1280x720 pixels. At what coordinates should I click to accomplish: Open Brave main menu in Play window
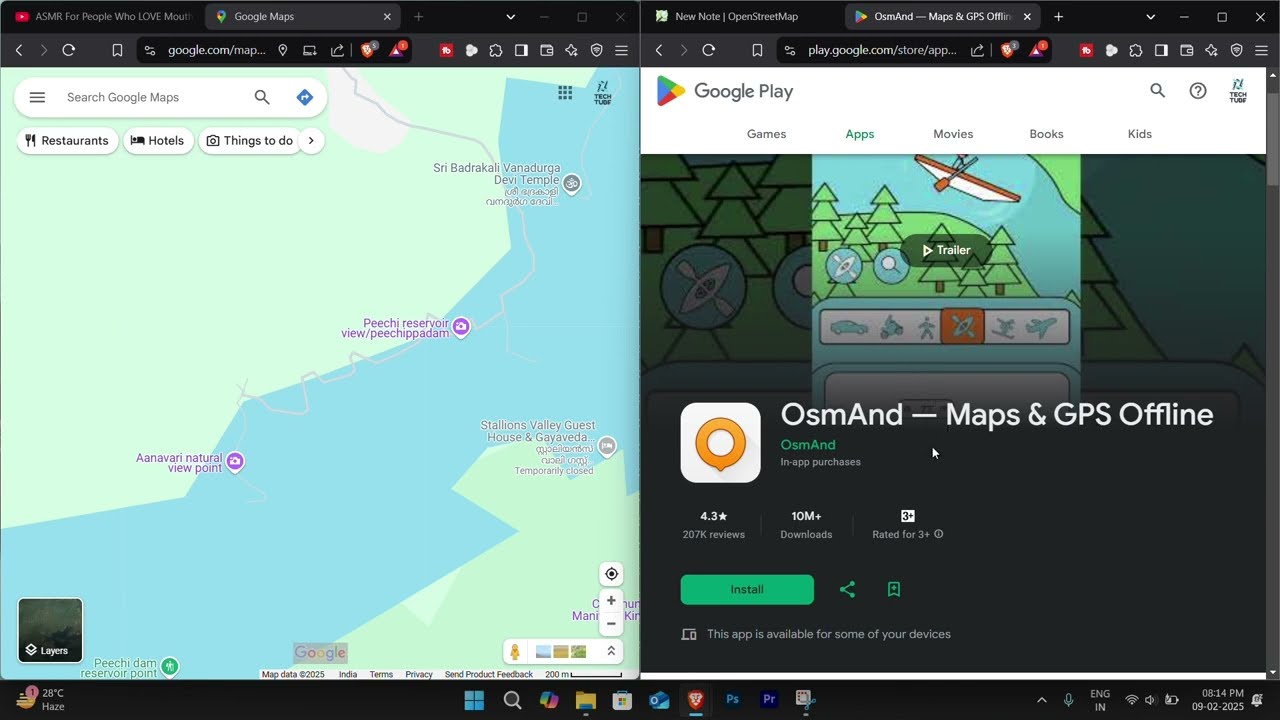tap(1261, 50)
